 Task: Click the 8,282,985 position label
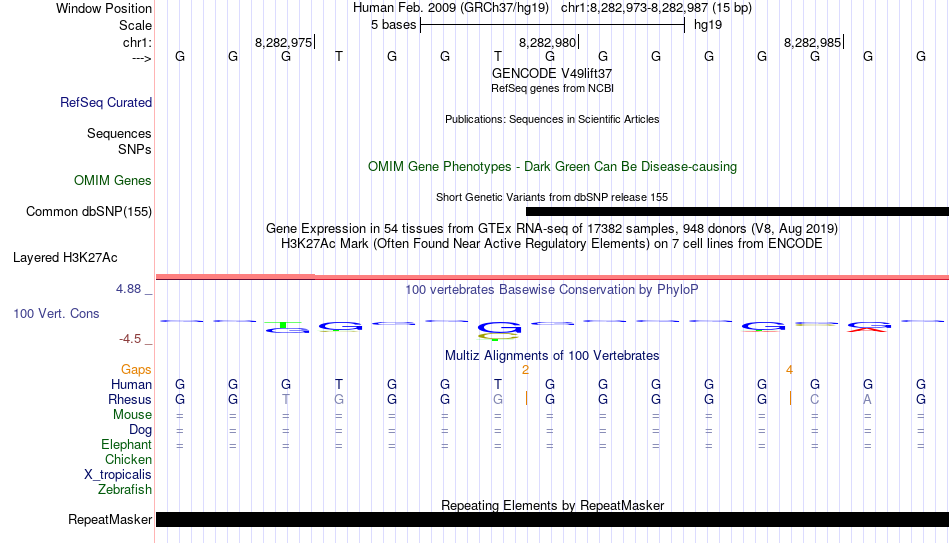(x=812, y=42)
